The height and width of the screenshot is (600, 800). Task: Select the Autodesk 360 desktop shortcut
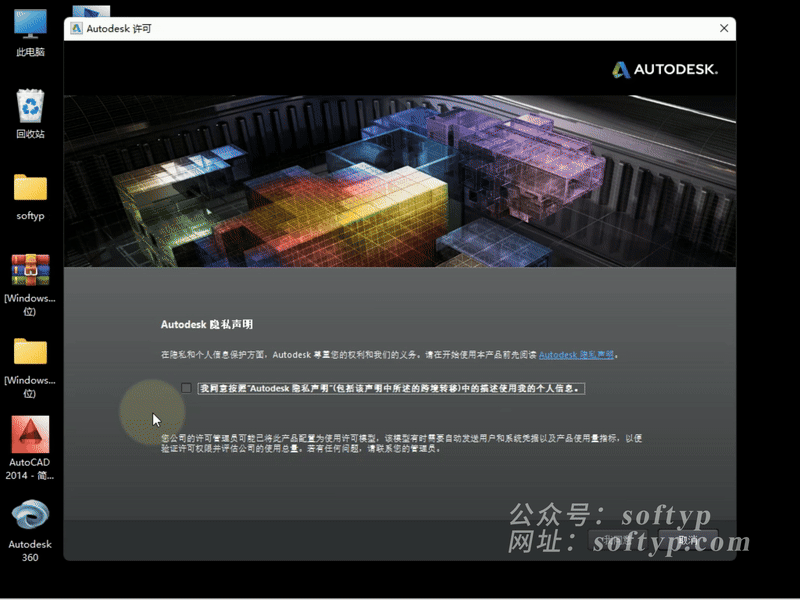point(30,531)
